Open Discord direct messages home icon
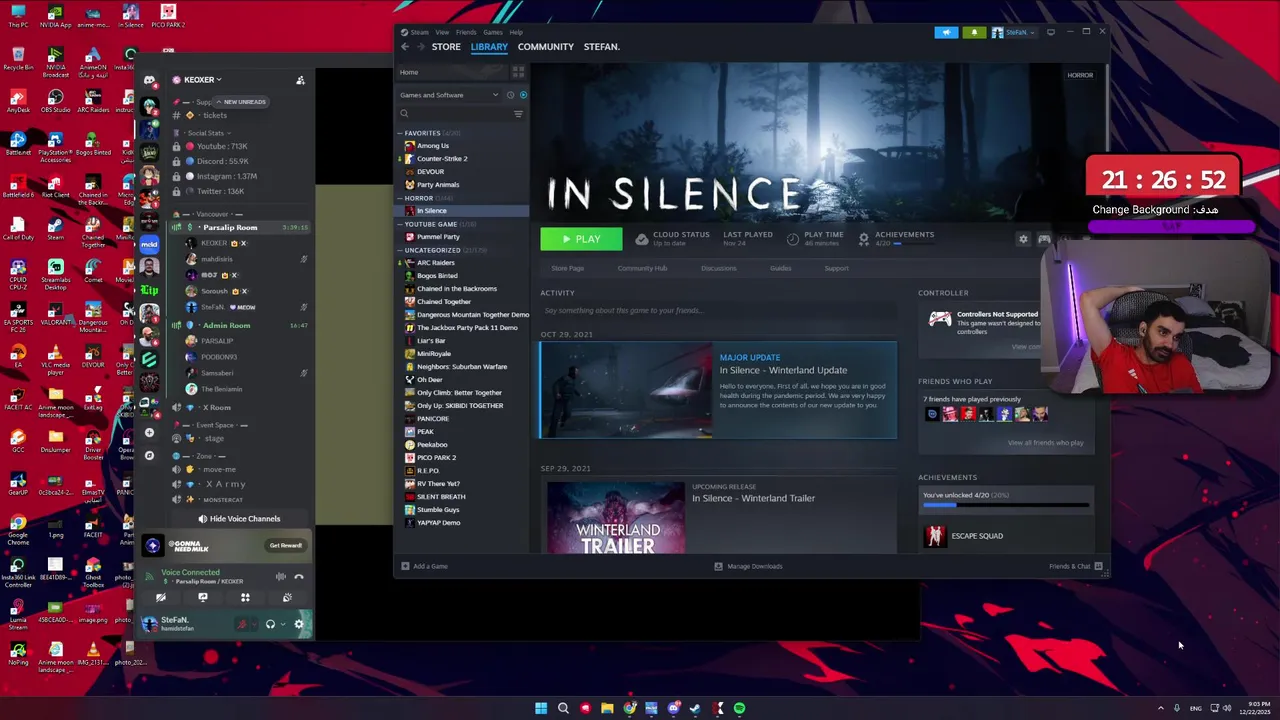 149,80
